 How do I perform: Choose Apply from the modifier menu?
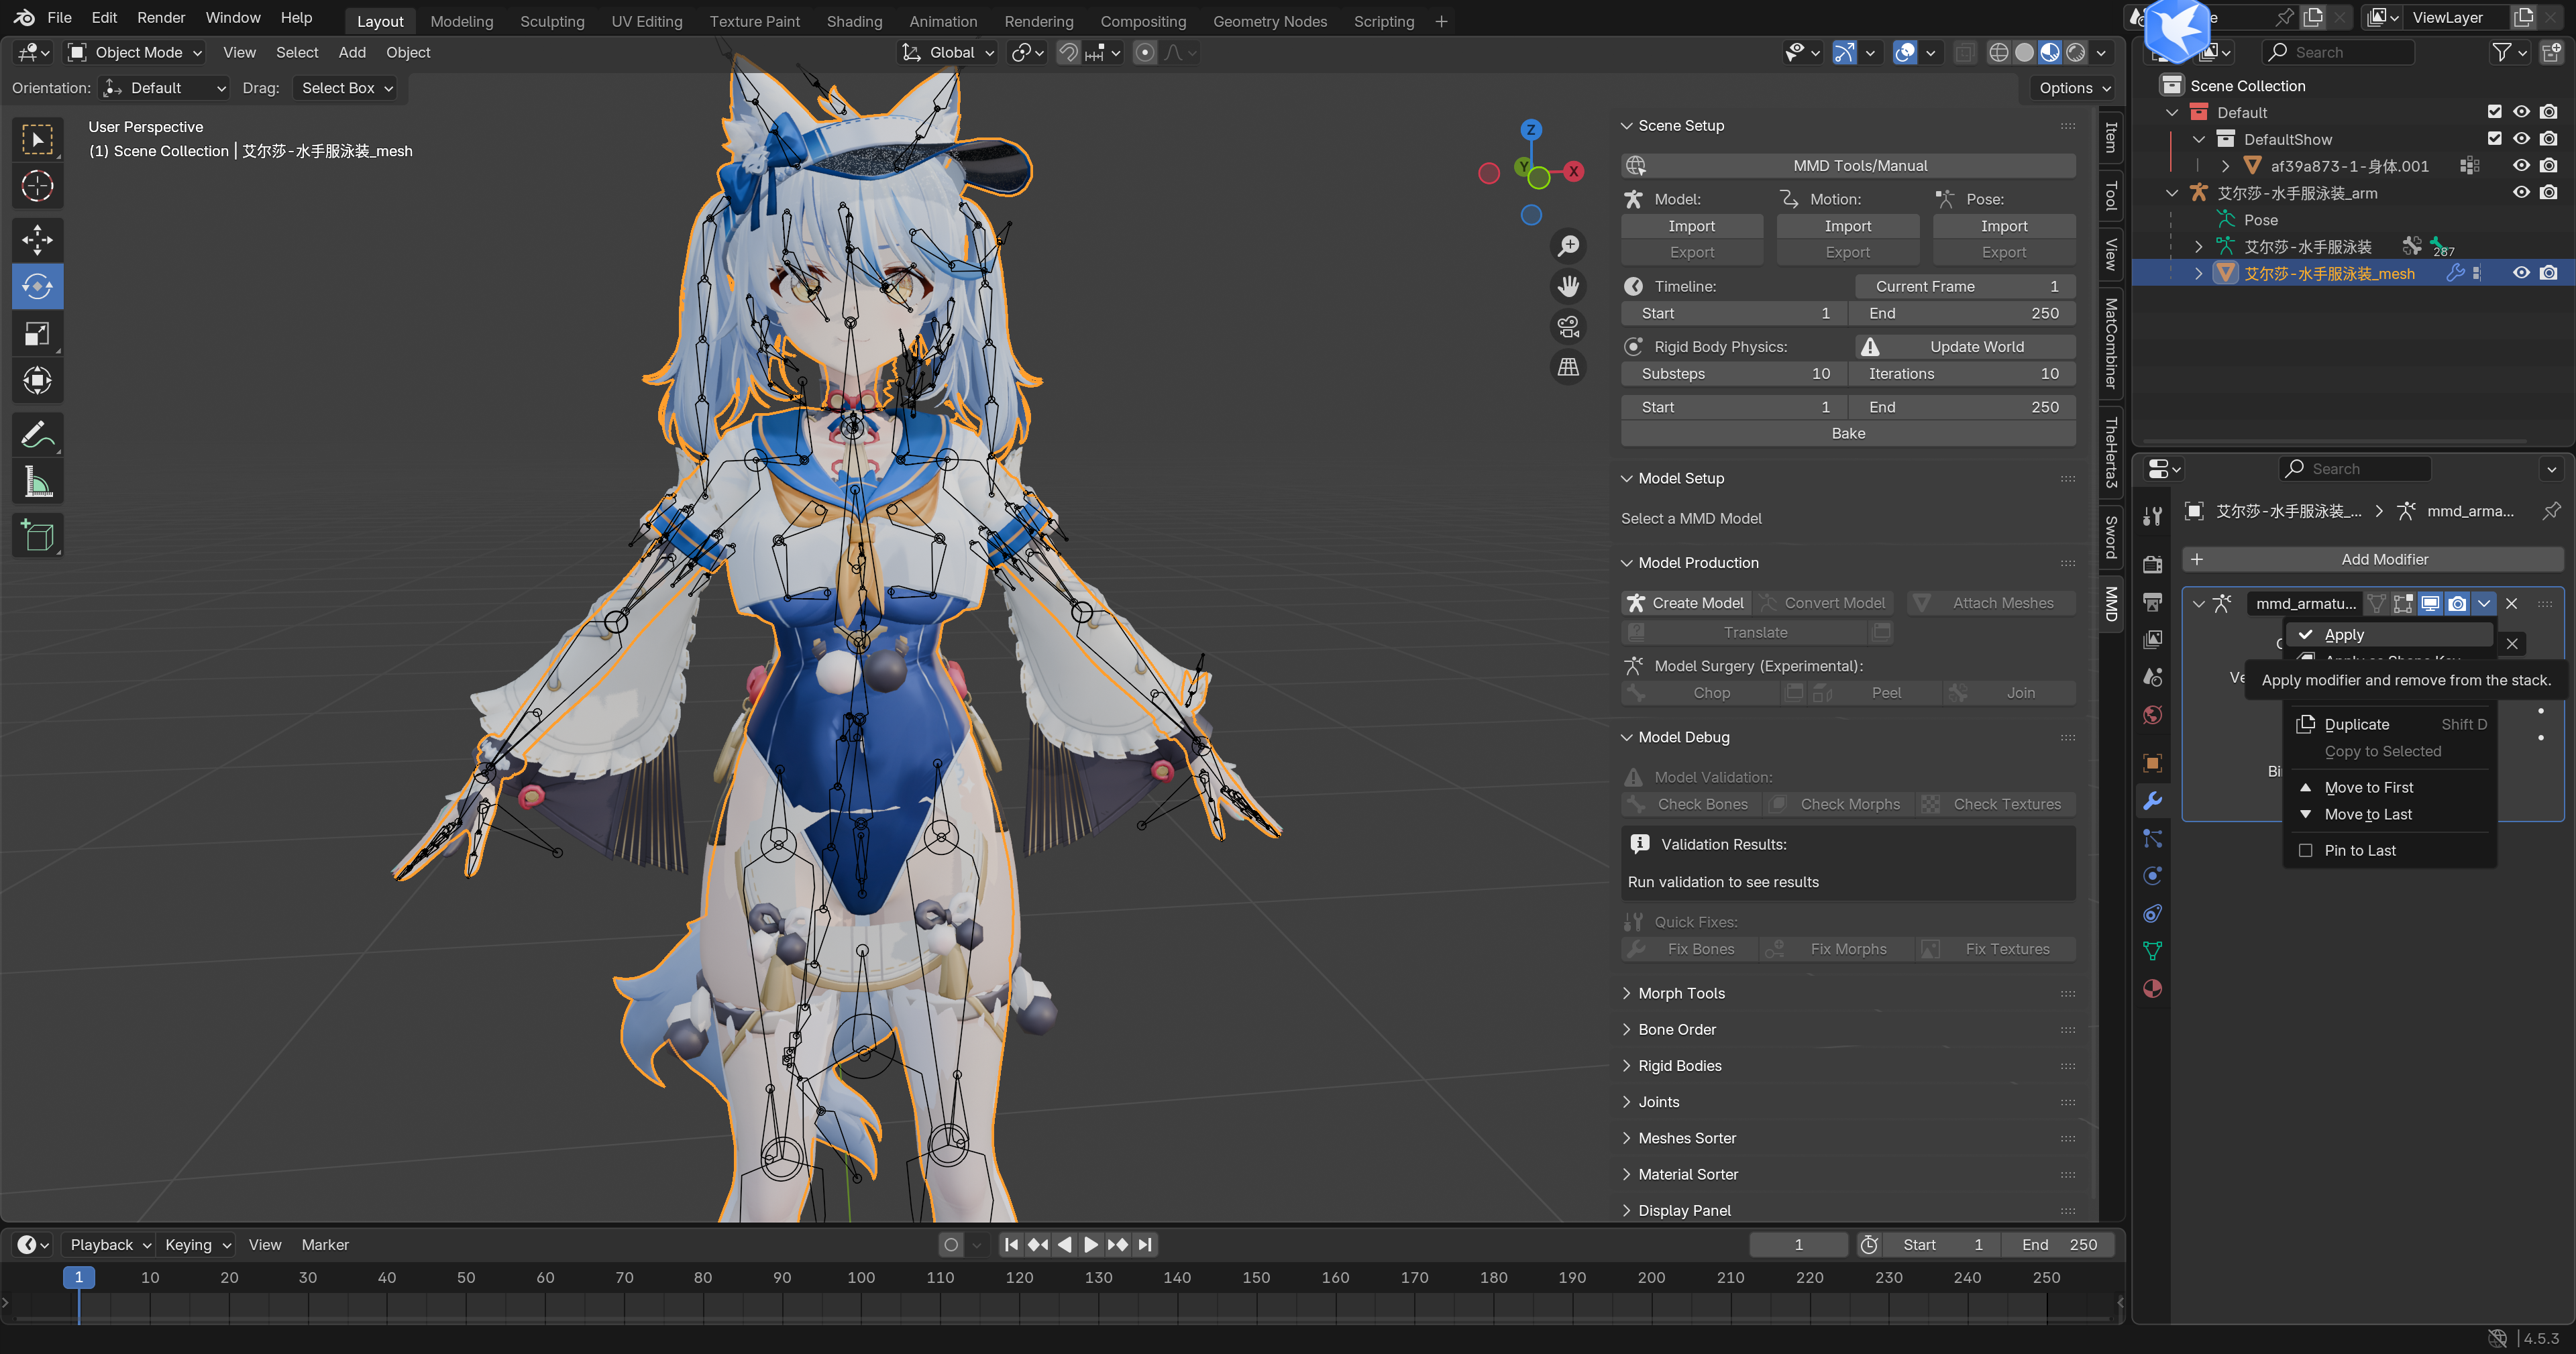click(x=2344, y=634)
